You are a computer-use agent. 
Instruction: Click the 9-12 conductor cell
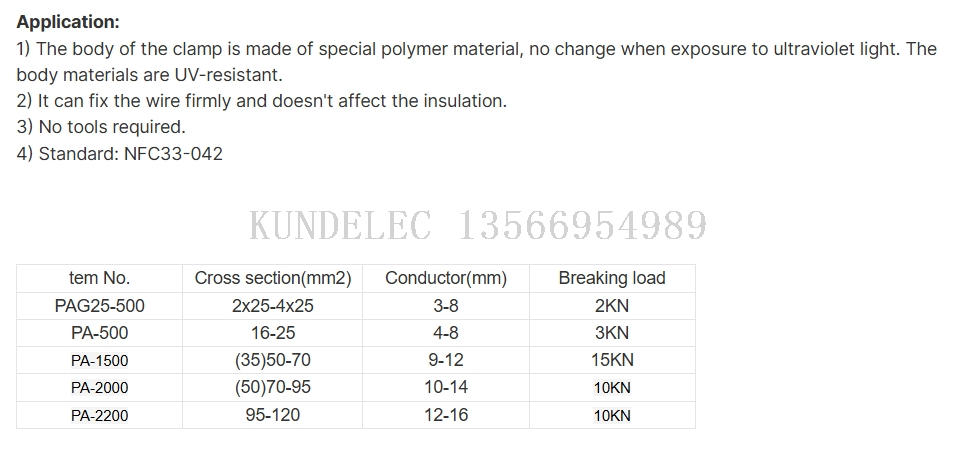point(445,360)
